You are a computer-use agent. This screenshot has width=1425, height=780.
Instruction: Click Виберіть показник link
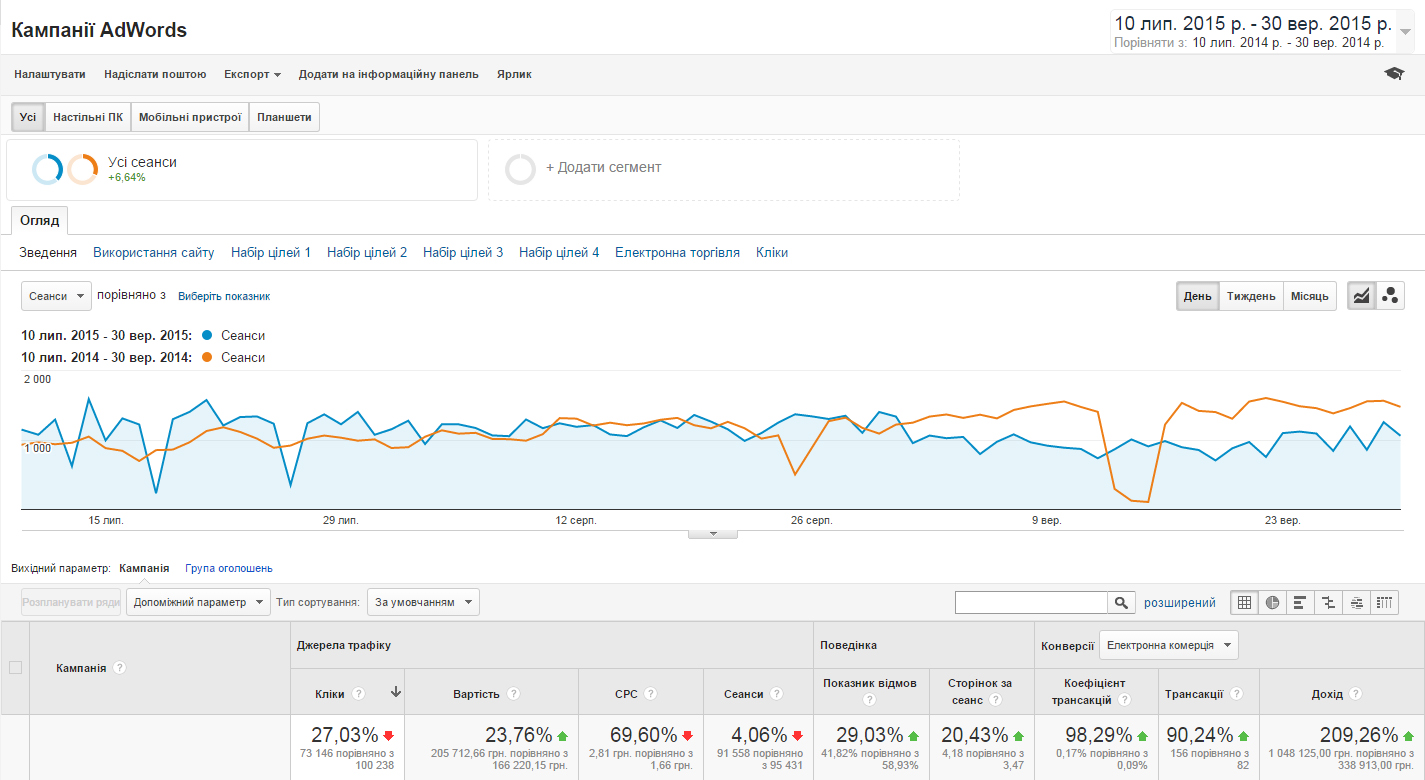(x=224, y=297)
